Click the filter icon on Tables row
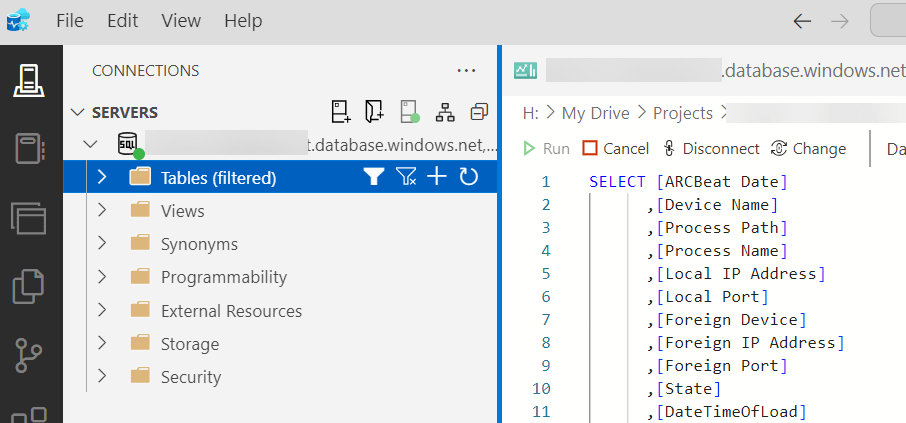Screen dimensions: 906x423 coord(373,177)
